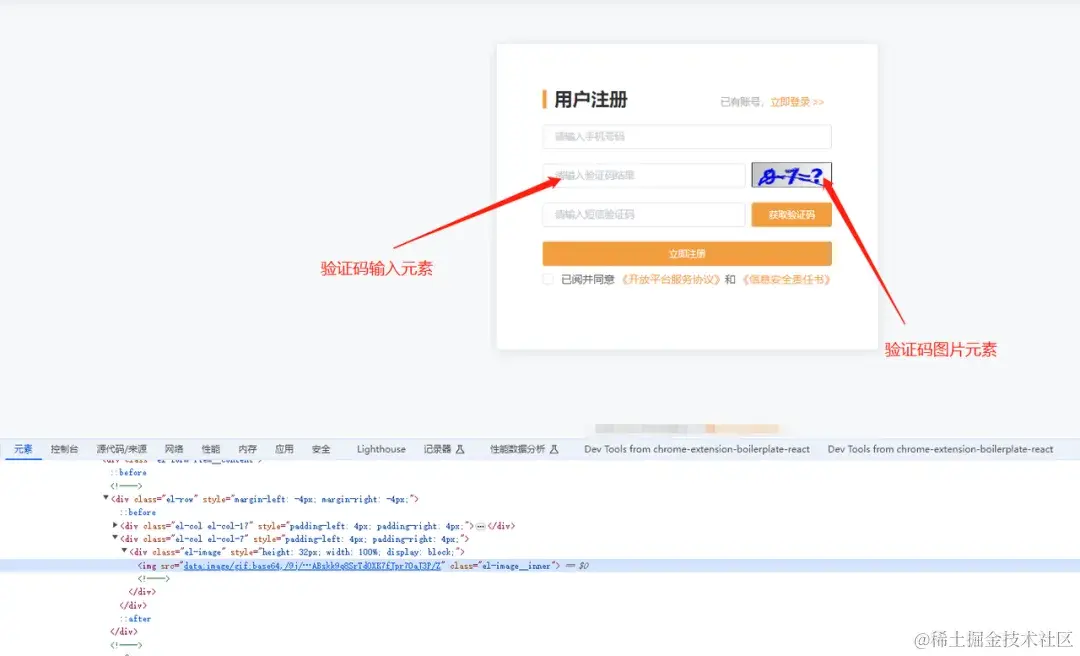The width and height of the screenshot is (1080, 656).
Task: Switch to the 控制台 (Console) panel
Action: [63, 449]
